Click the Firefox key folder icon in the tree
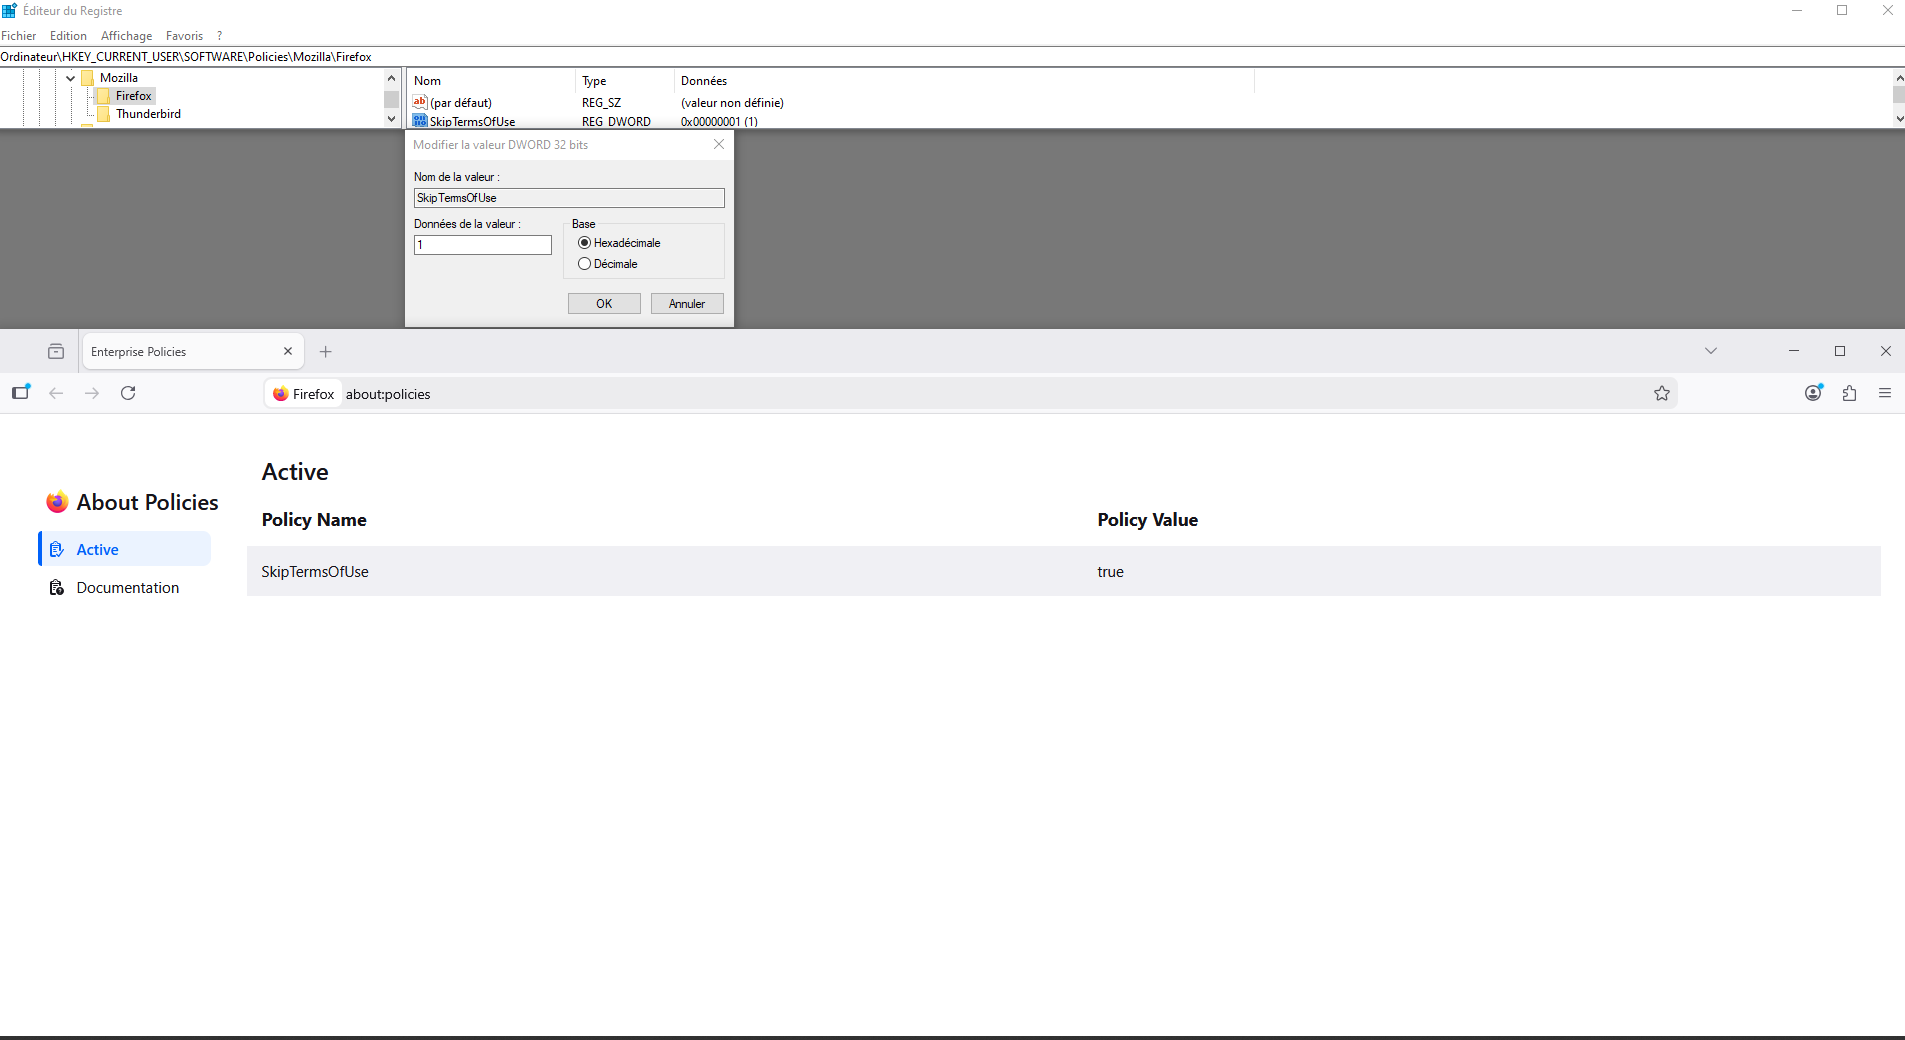The height and width of the screenshot is (1040, 1905). click(104, 96)
